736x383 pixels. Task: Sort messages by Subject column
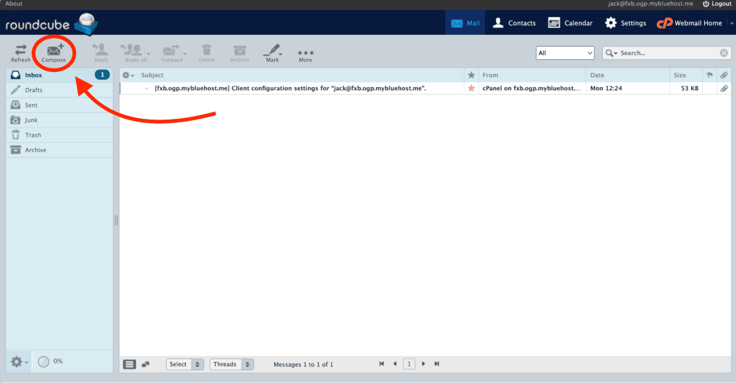coord(152,75)
